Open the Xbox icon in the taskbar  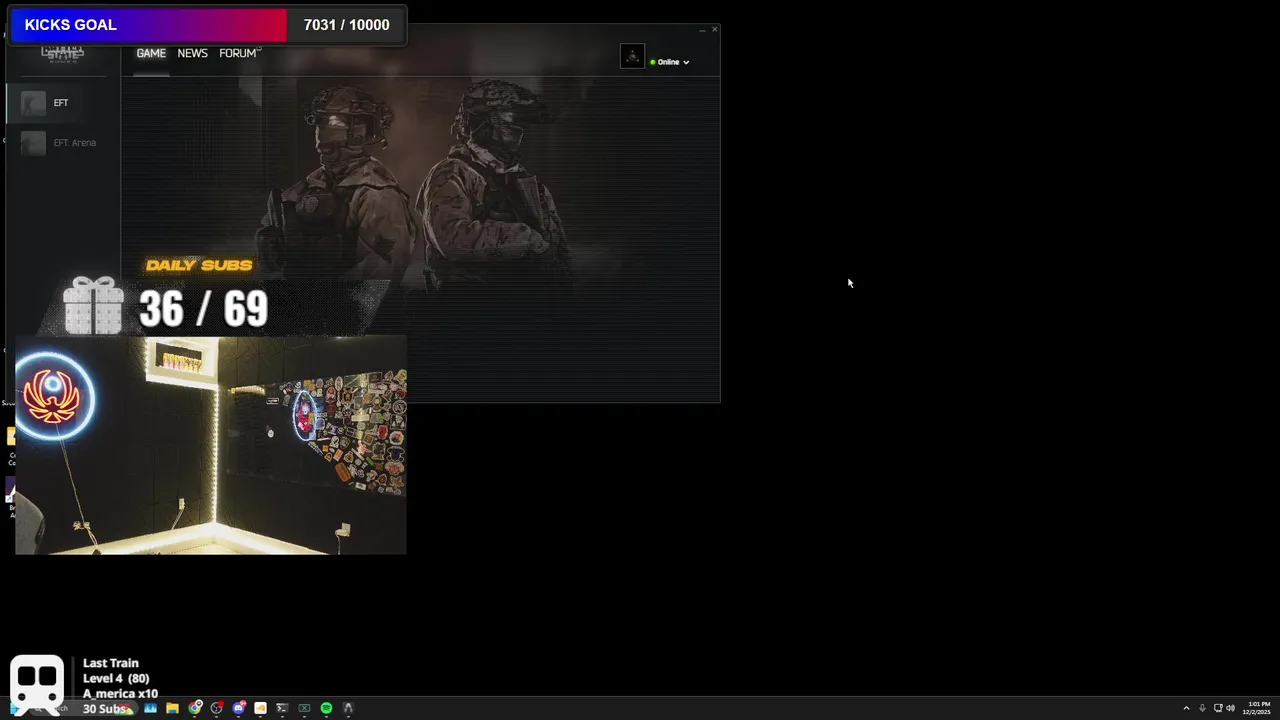click(x=304, y=708)
